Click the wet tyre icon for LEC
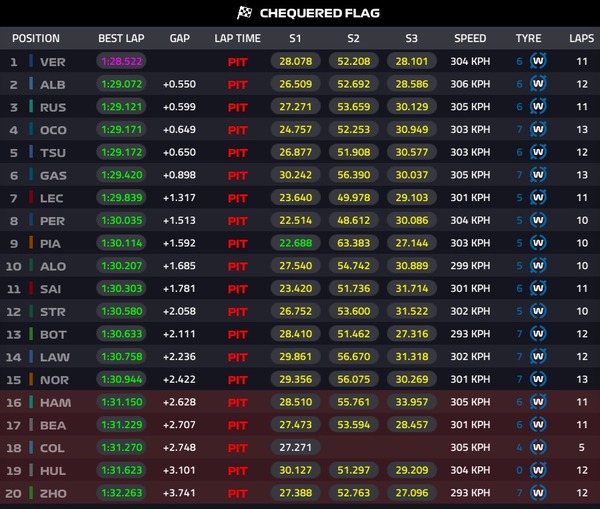 [538, 197]
